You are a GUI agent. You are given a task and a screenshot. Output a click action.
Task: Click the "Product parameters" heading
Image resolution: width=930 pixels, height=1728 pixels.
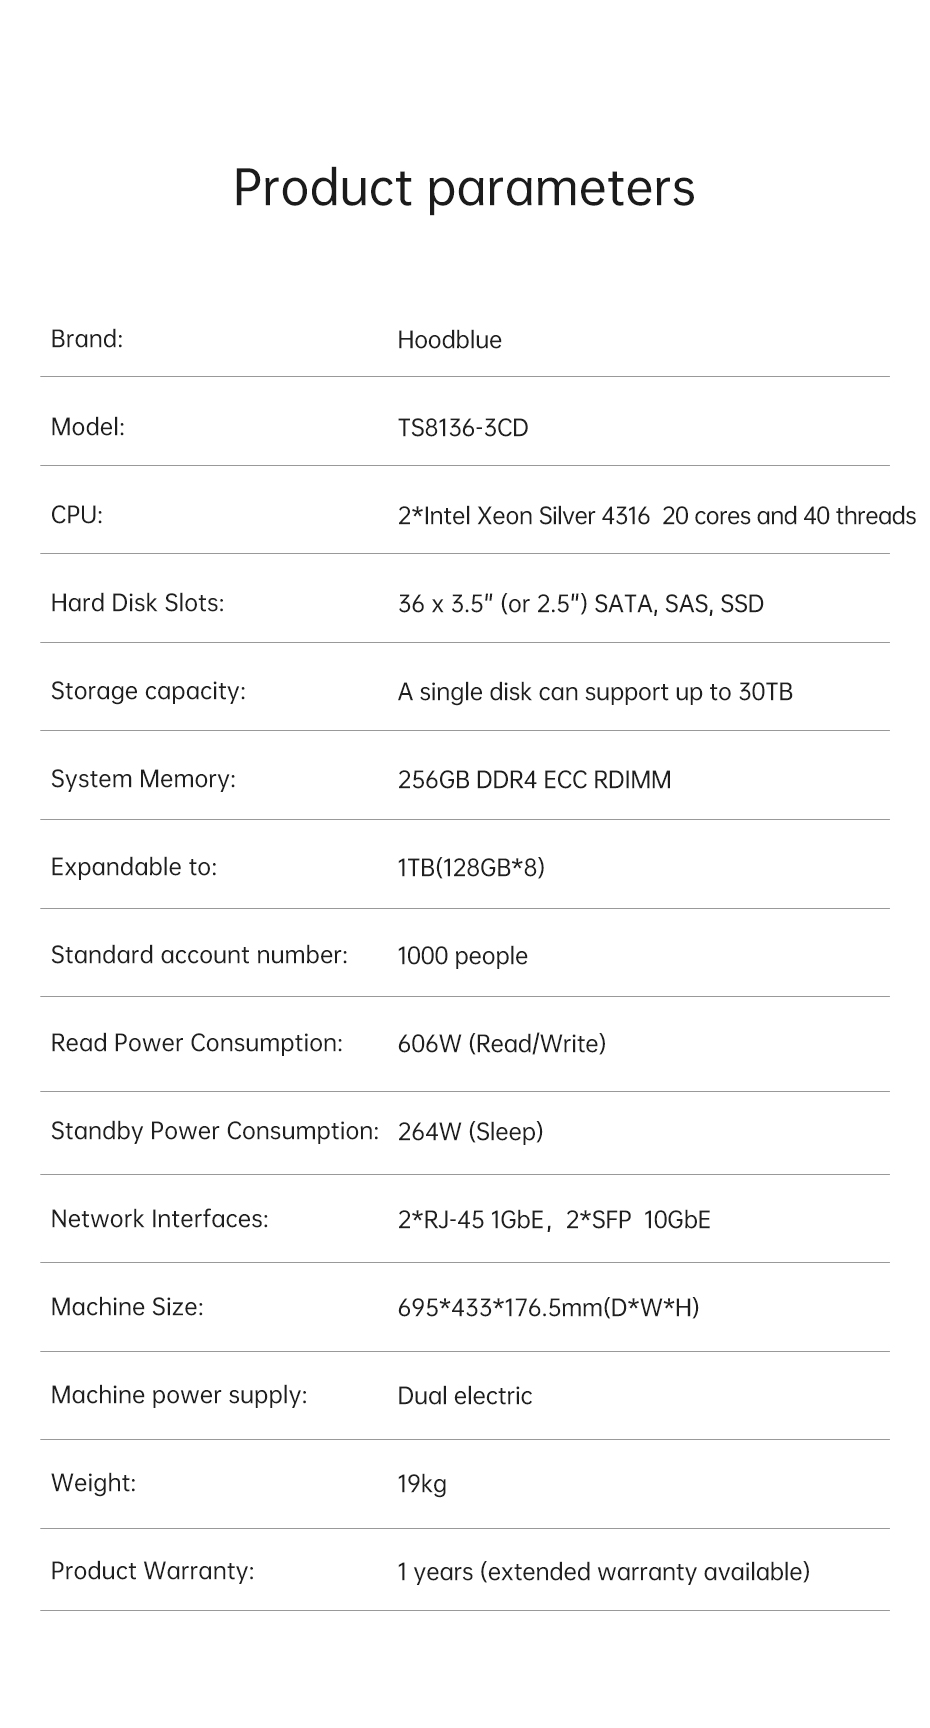click(x=464, y=188)
